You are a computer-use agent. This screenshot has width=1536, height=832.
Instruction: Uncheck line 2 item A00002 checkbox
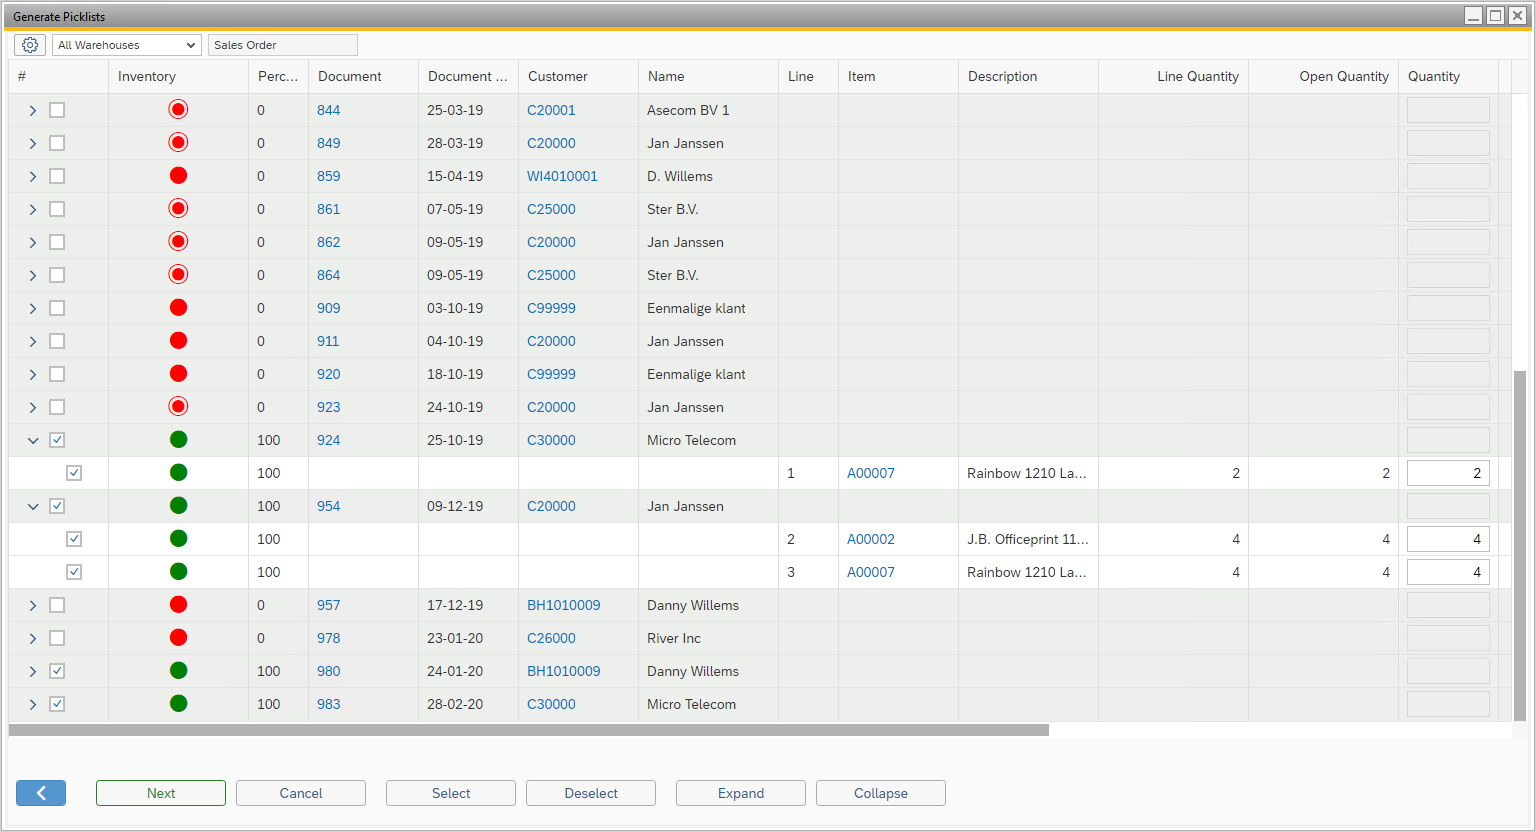[74, 539]
